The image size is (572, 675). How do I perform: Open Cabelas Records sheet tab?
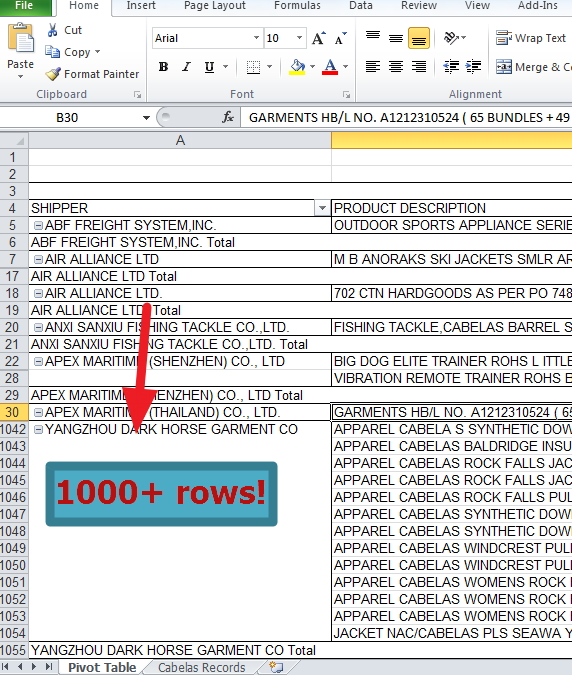[201, 667]
